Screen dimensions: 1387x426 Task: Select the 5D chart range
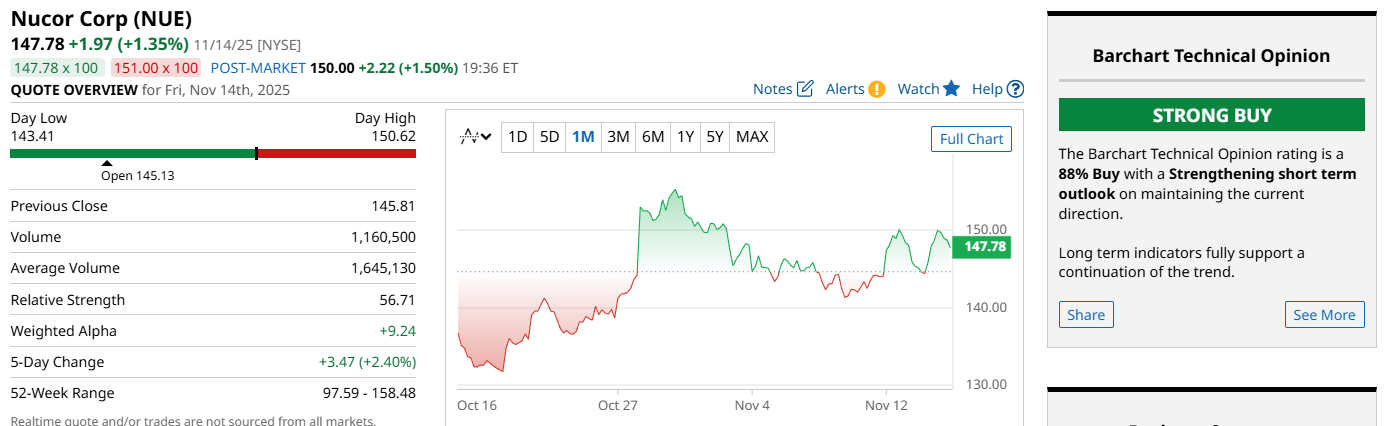click(x=549, y=137)
